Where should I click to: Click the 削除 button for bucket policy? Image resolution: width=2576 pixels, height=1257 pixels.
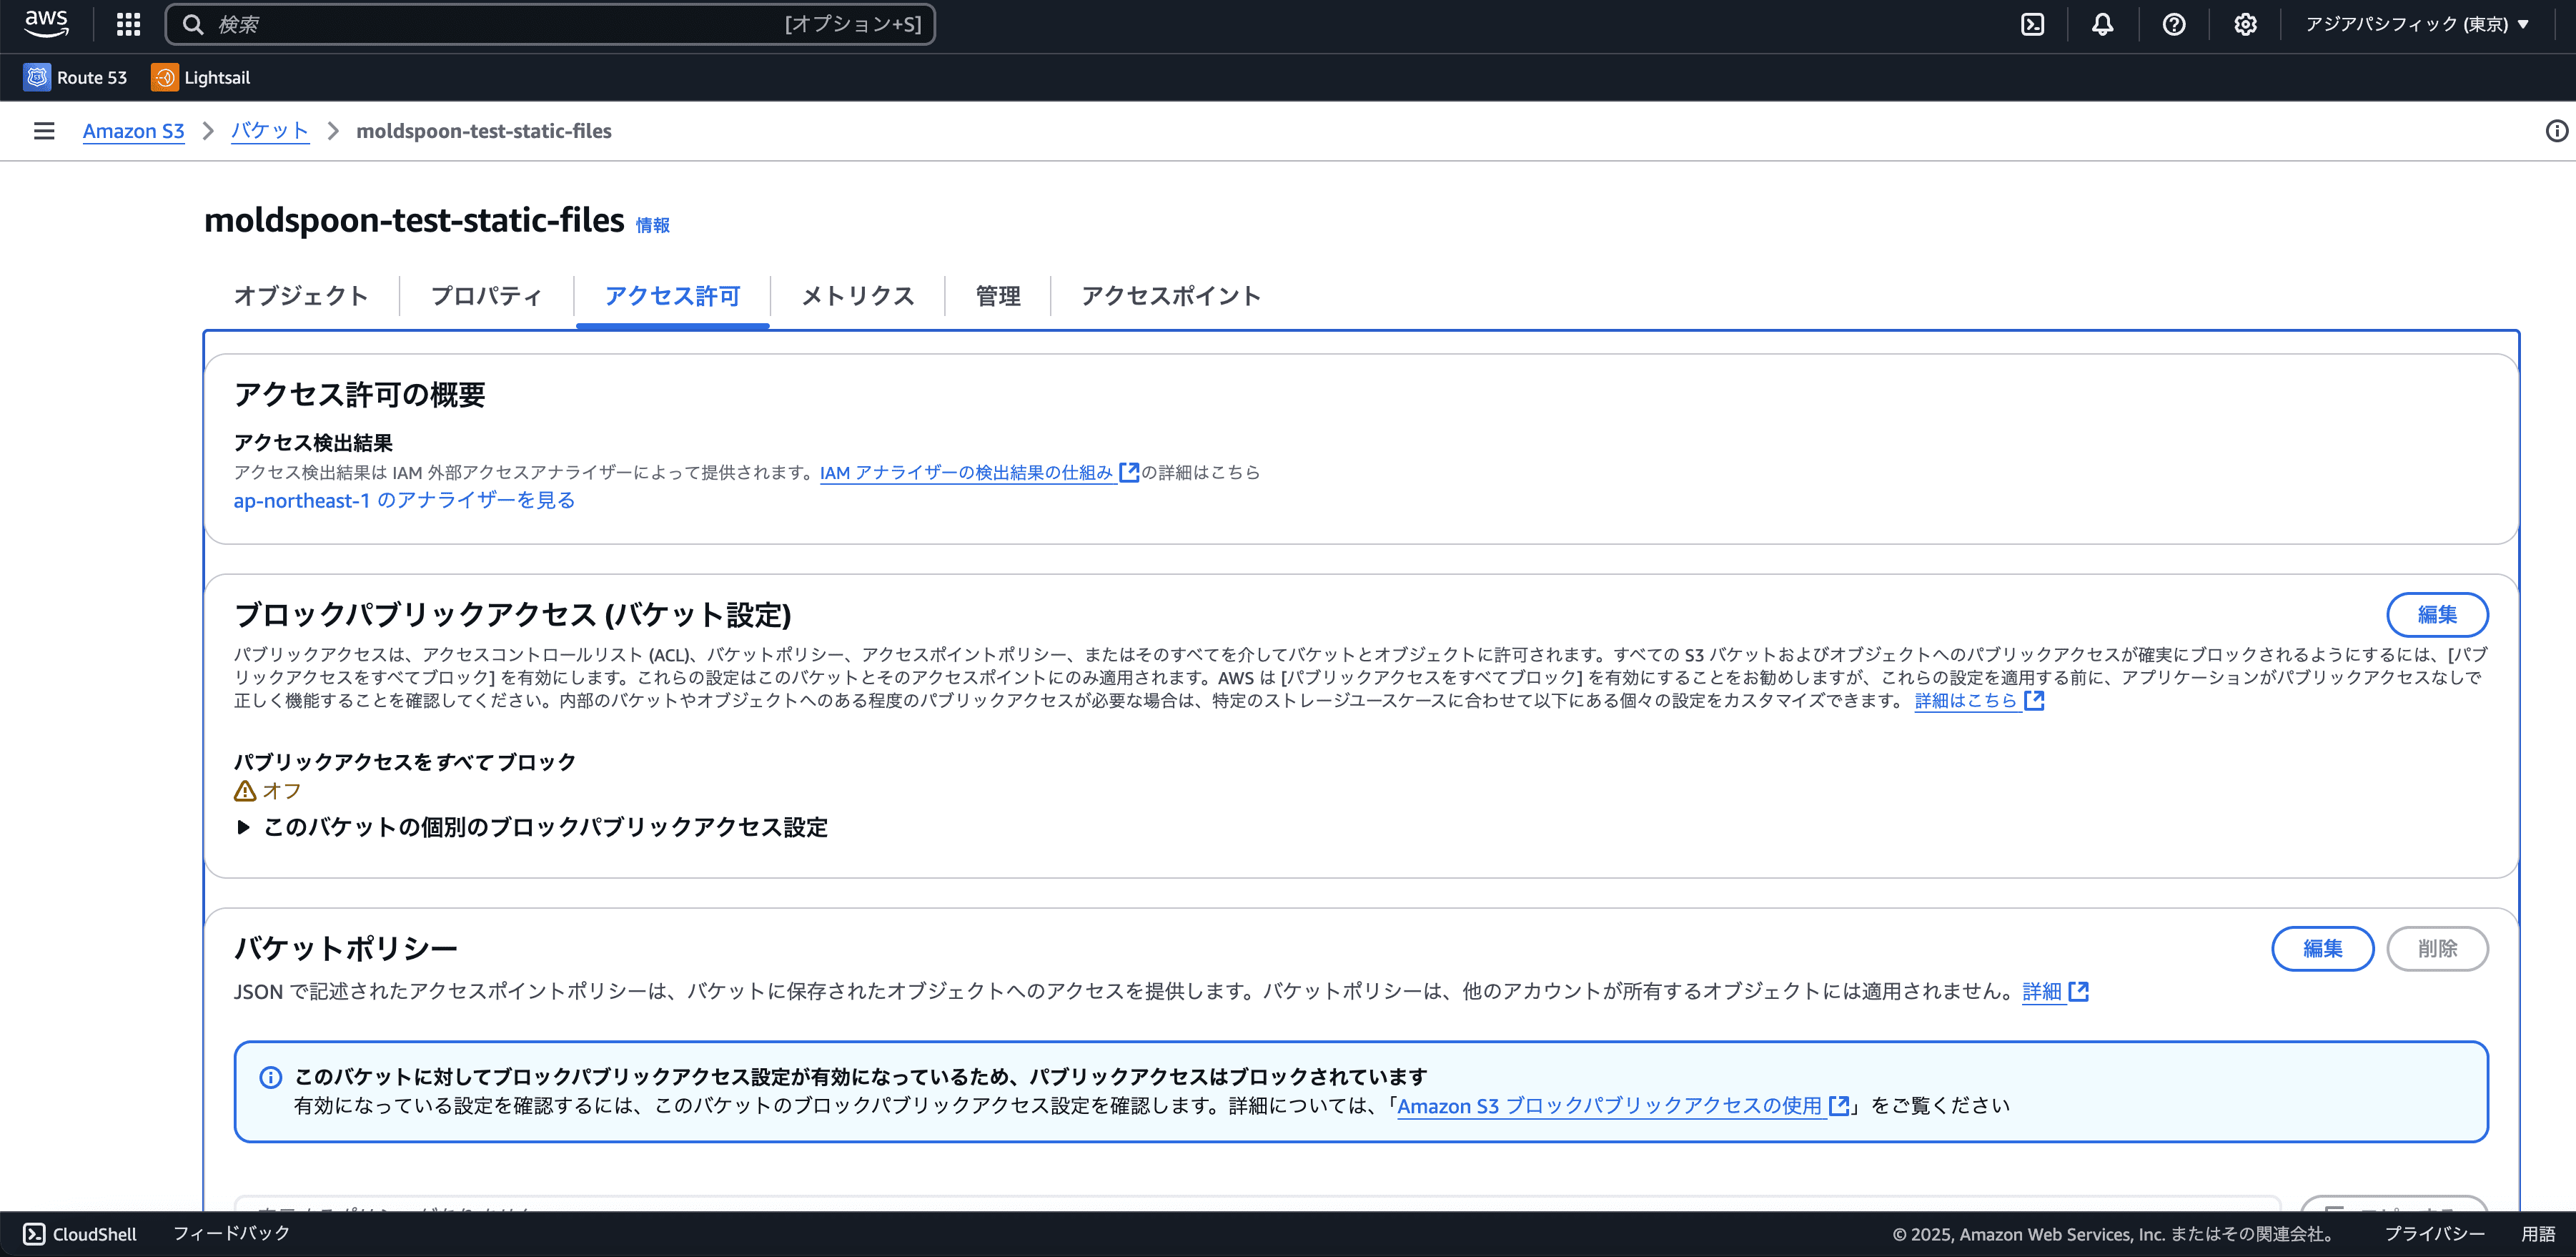coord(2437,949)
